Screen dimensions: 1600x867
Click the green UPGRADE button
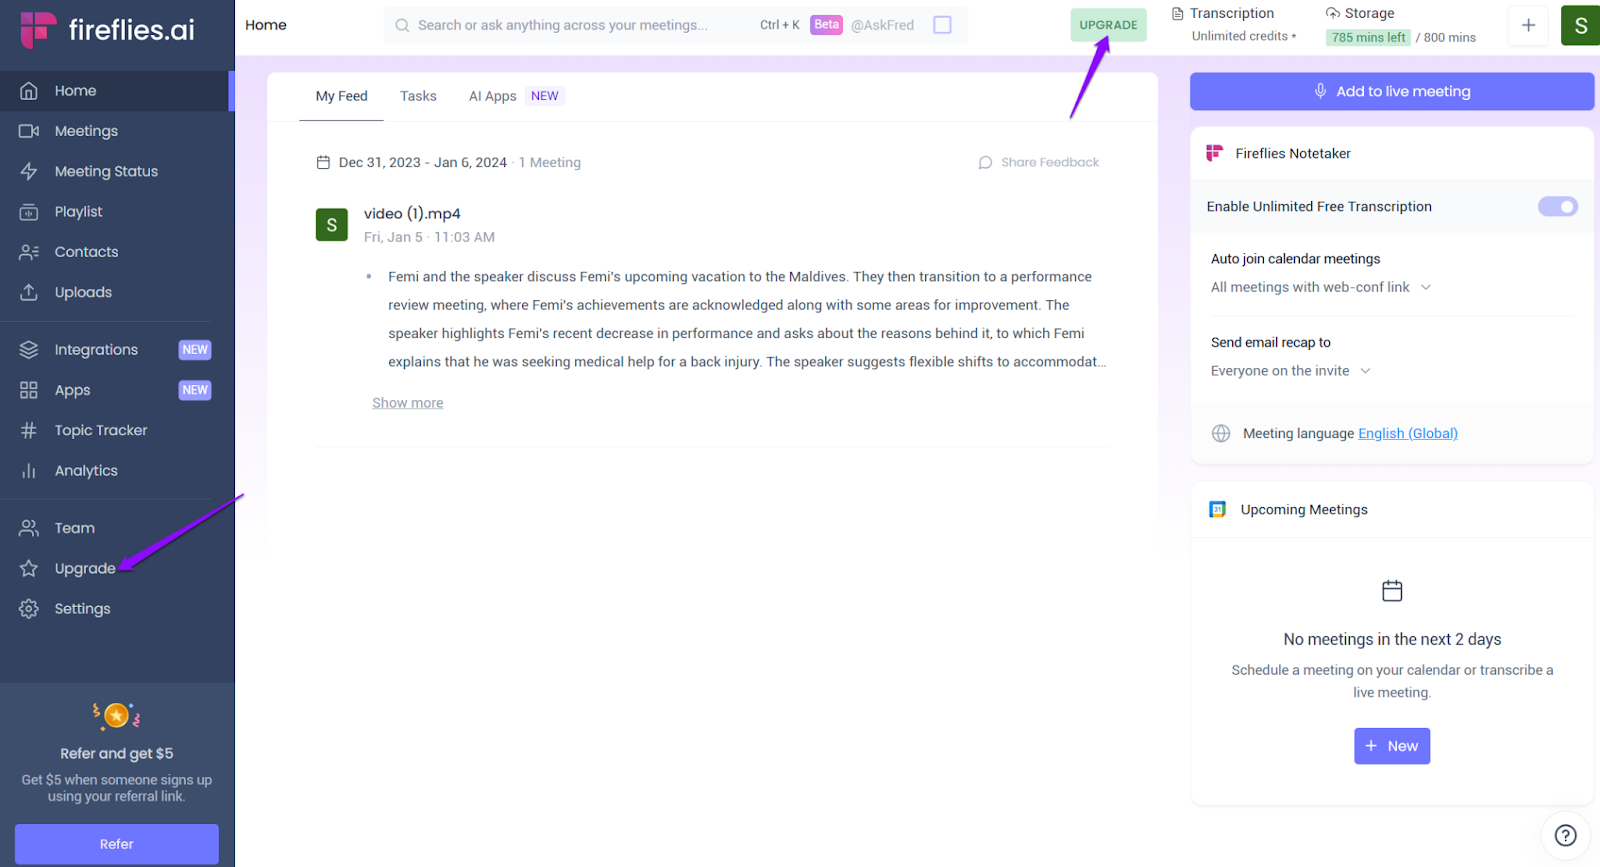1108,25
